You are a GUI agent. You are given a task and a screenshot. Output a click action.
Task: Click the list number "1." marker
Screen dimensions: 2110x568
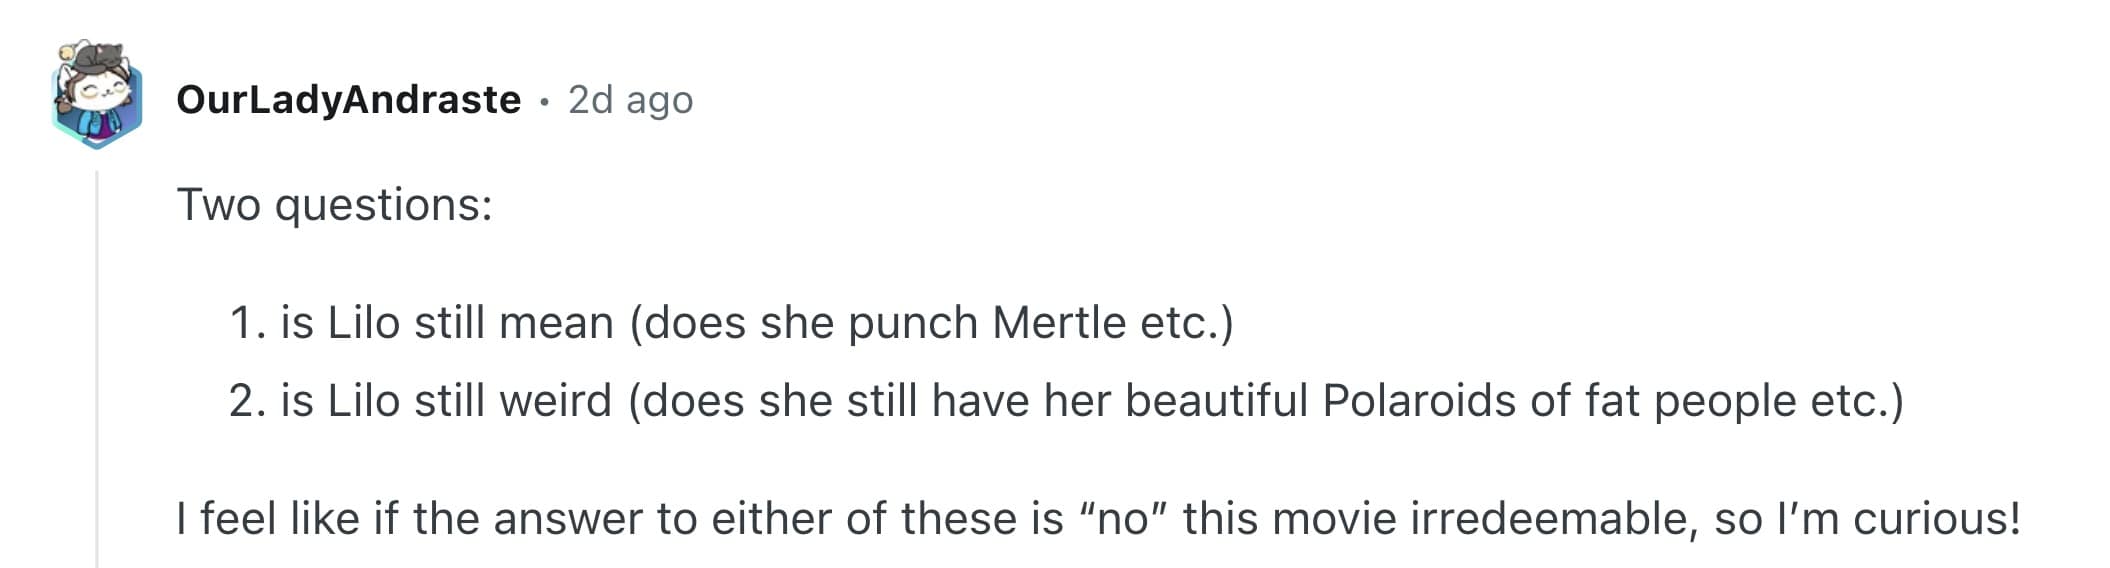247,323
